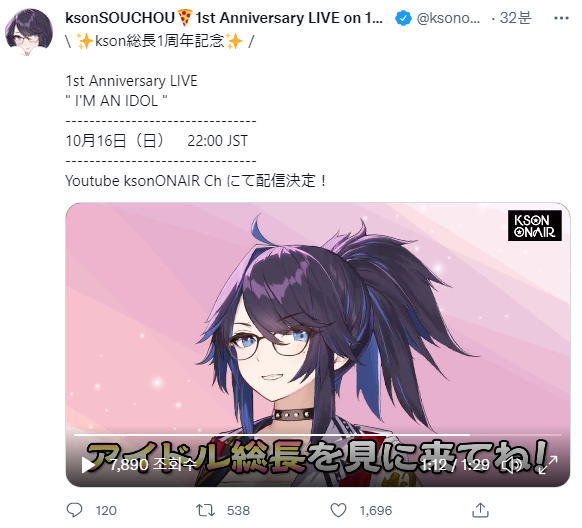This screenshot has height=528, width=582.
Task: Click the 7,890 조회수 view count
Action: tap(153, 465)
